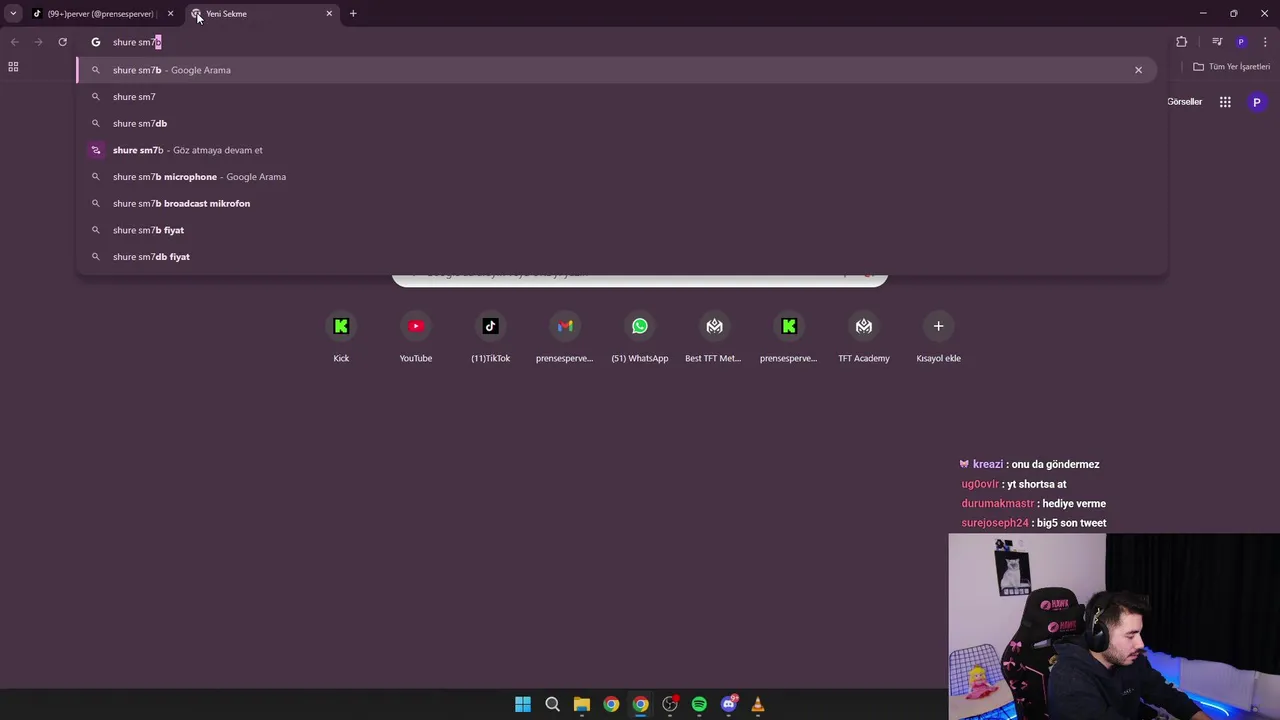
Task: Choose the 'shure sm7db fiyat' suggestion
Action: (616, 257)
